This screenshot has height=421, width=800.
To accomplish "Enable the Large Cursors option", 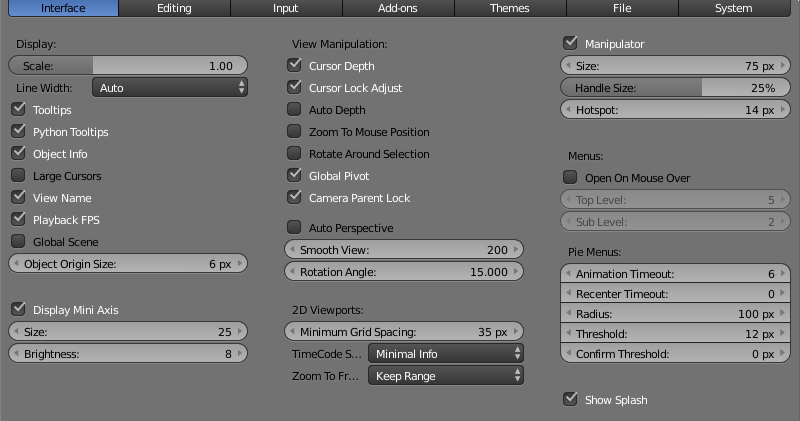I will 18,176.
